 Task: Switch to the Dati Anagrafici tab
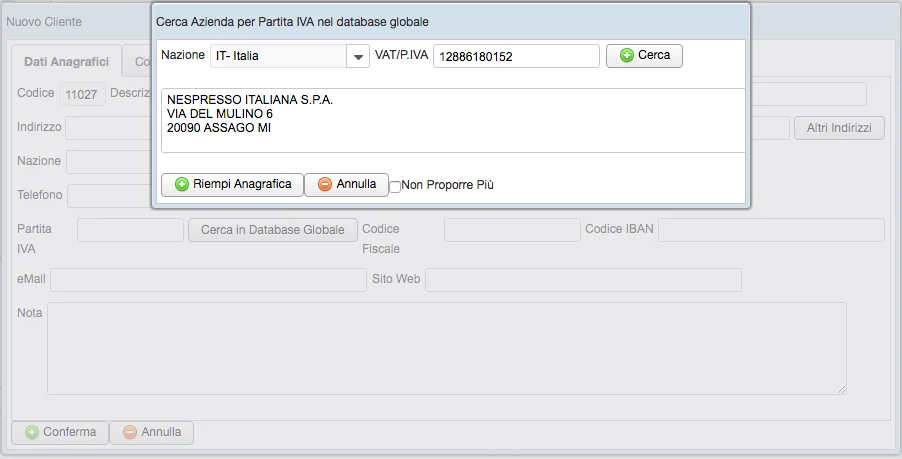(x=66, y=62)
